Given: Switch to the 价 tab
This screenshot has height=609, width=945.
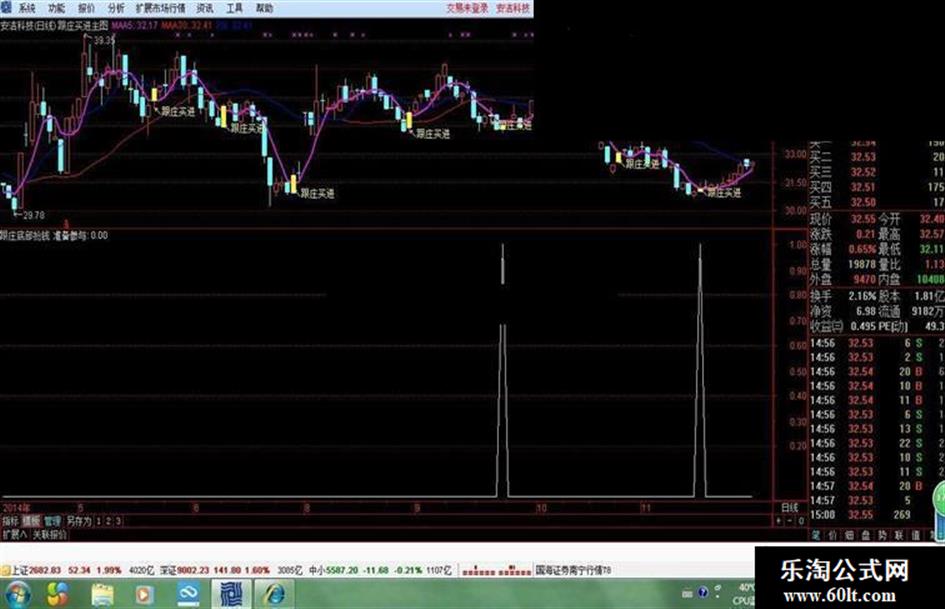Looking at the screenshot, I should pyautogui.click(x=832, y=535).
